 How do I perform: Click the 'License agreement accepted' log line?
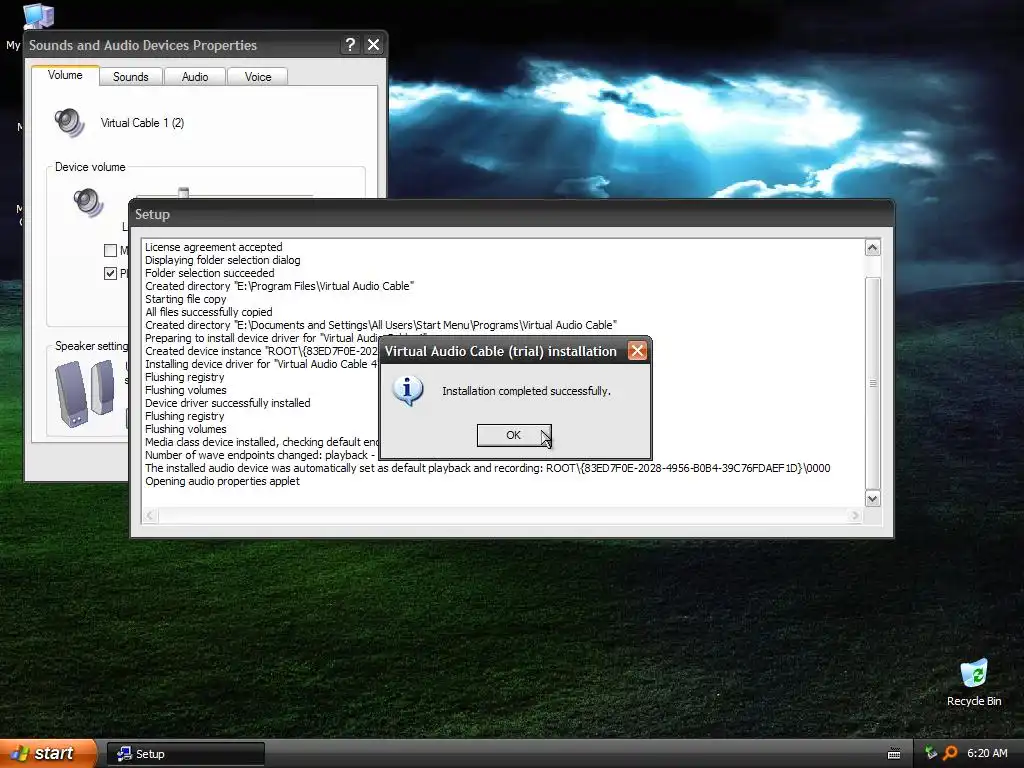(x=214, y=247)
